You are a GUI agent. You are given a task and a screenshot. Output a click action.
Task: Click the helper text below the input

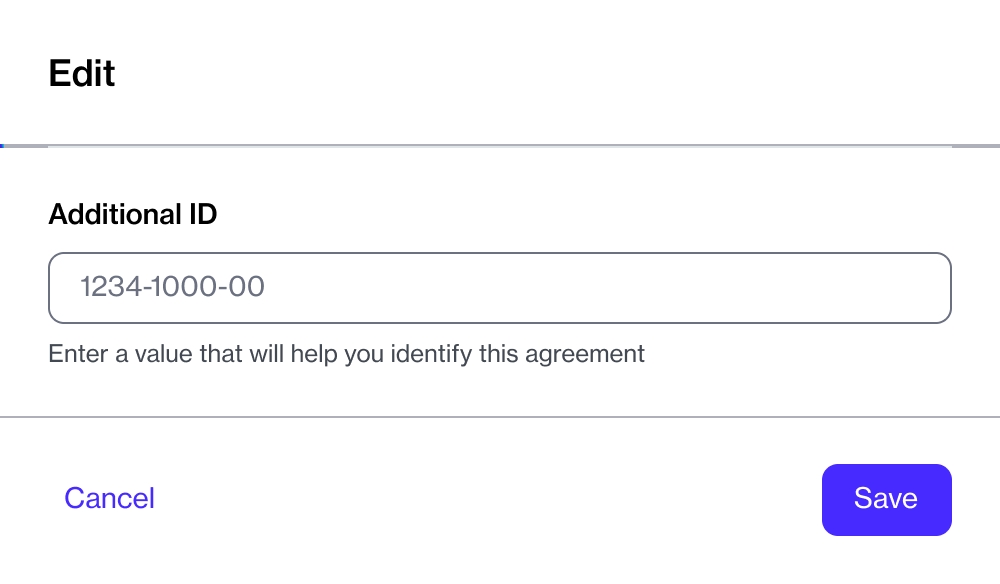point(346,353)
